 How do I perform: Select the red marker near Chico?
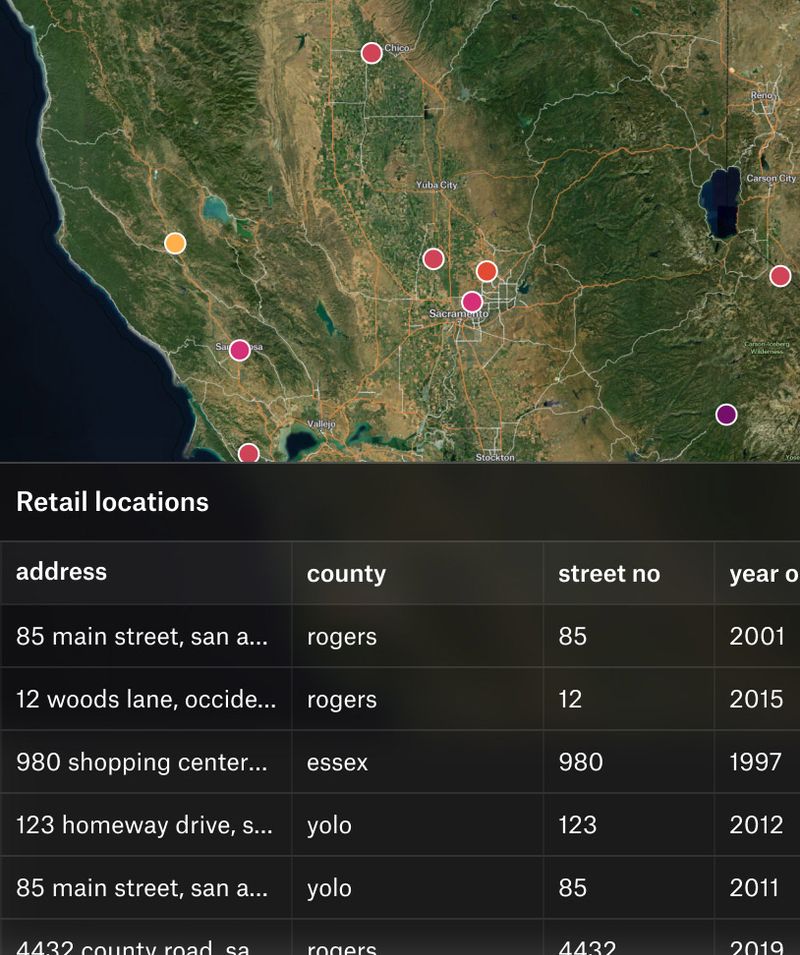coord(371,52)
